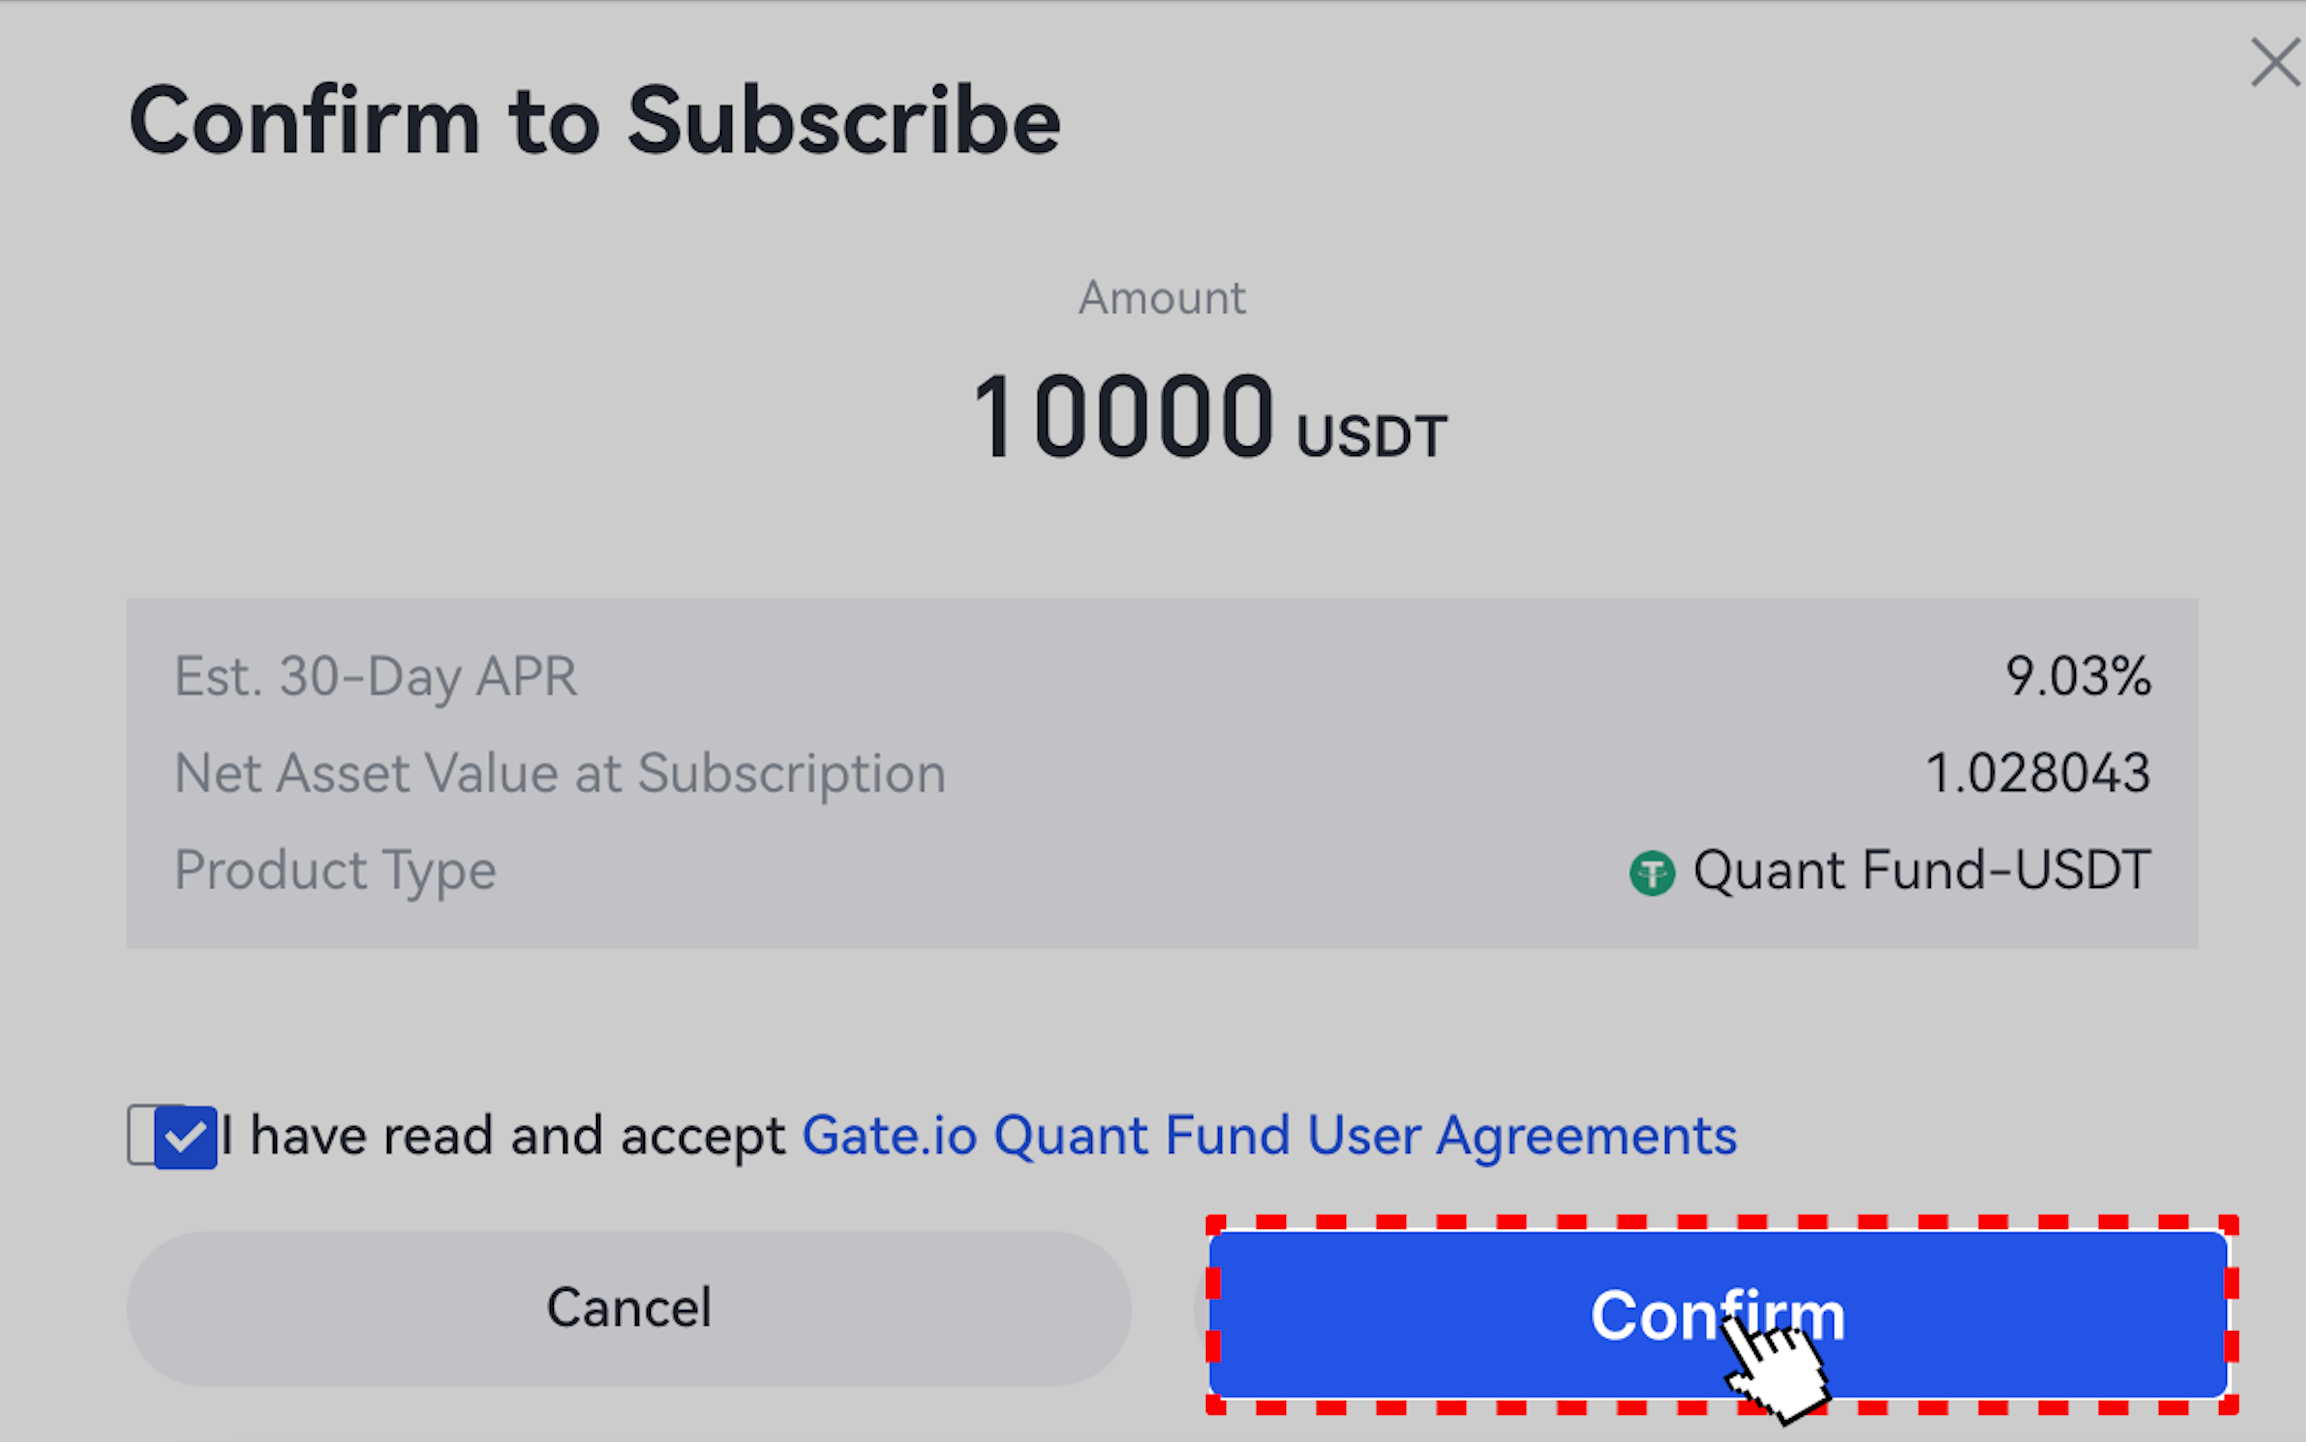Image resolution: width=2306 pixels, height=1442 pixels.
Task: Click the 10000 amount figure
Action: (1122, 416)
